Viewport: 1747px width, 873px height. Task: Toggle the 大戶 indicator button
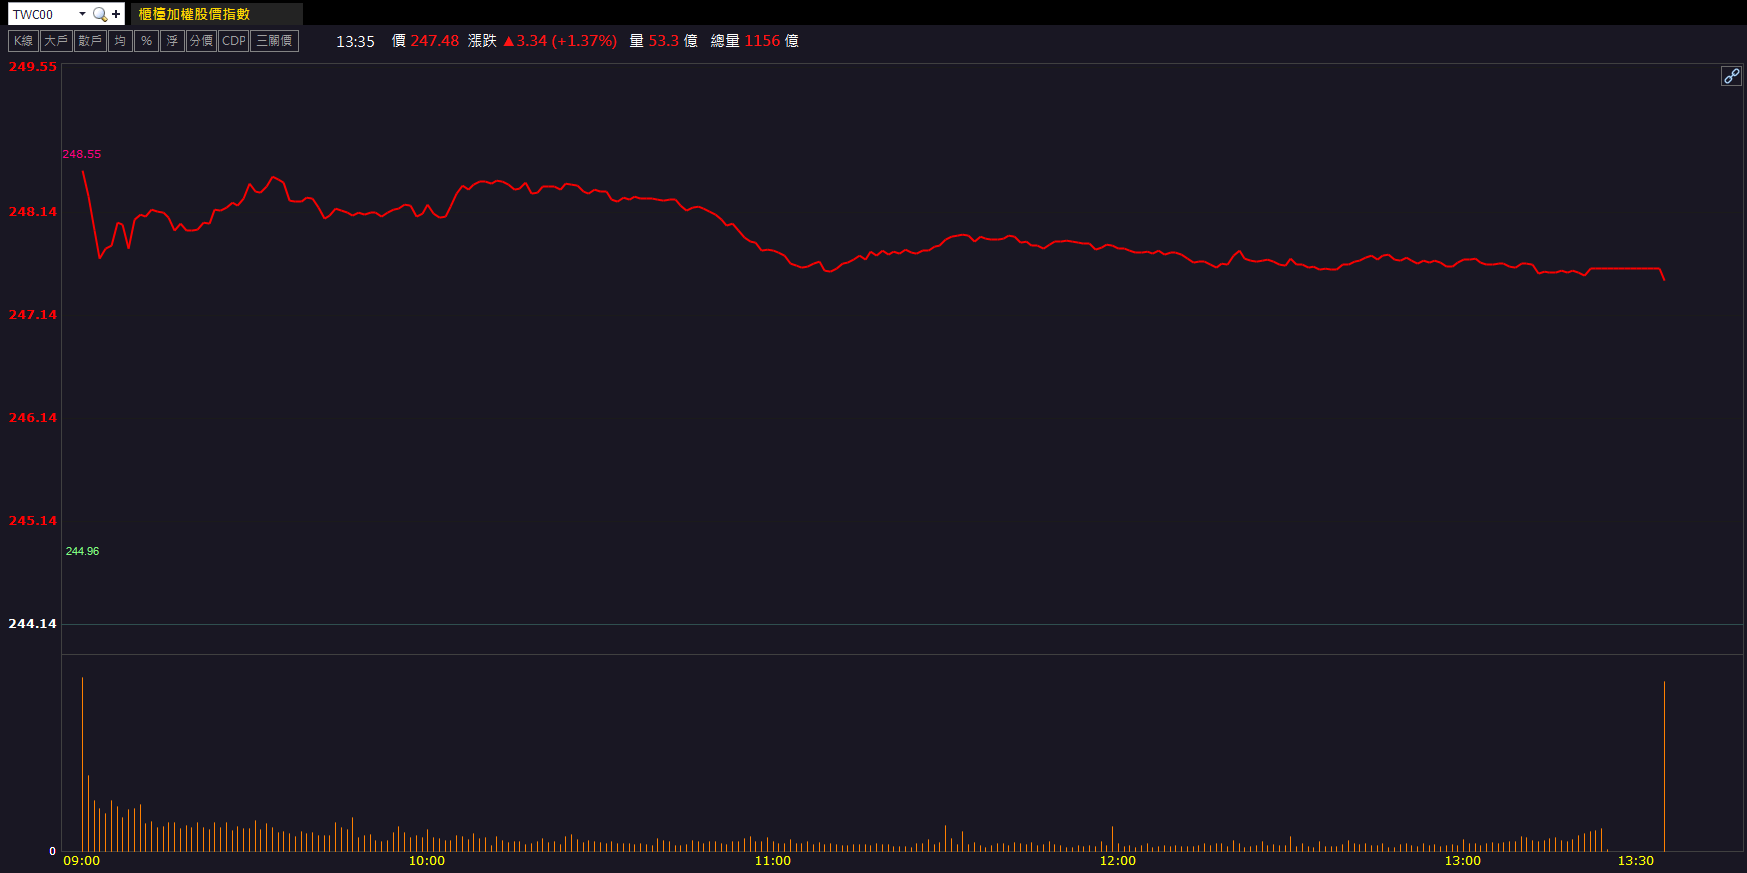56,41
